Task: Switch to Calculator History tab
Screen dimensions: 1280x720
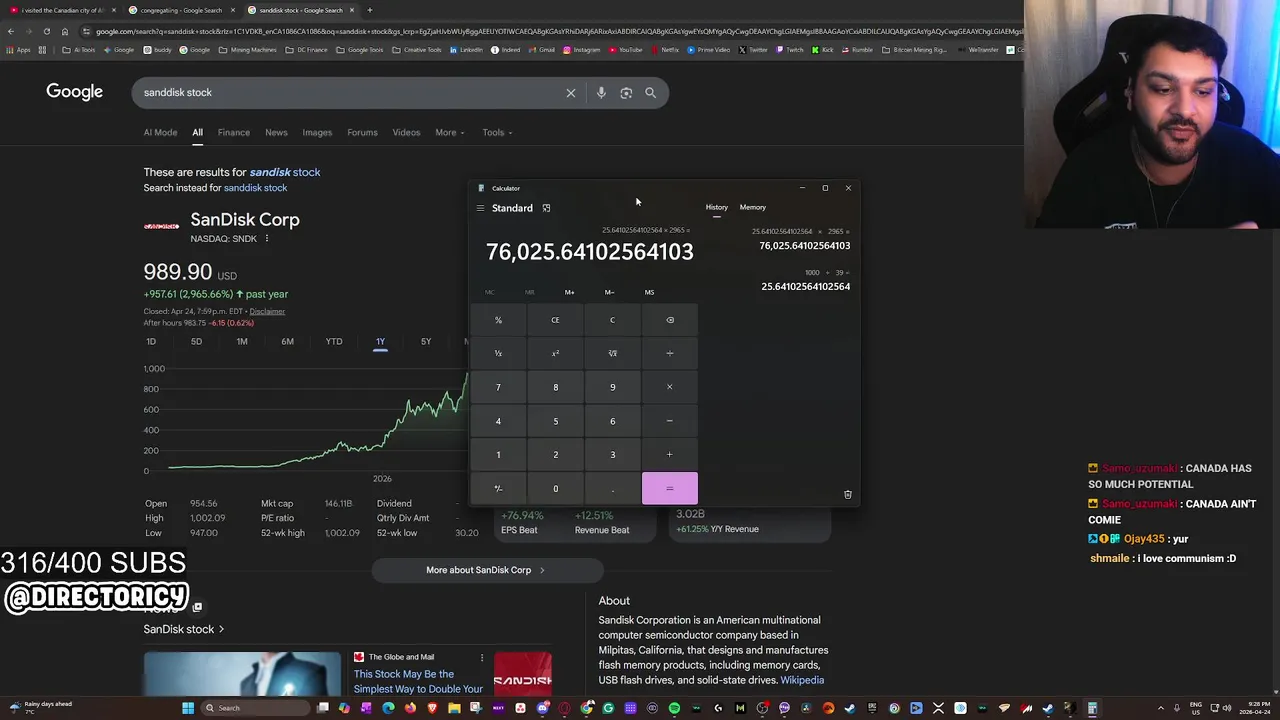Action: coord(717,207)
